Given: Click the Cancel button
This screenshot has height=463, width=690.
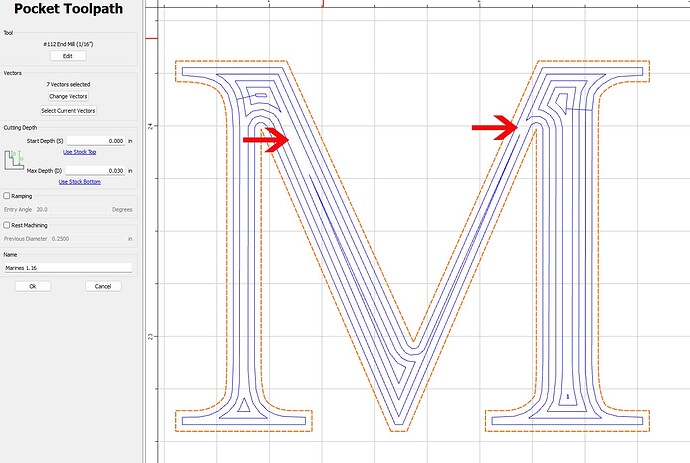Looking at the screenshot, I should pos(103,287).
